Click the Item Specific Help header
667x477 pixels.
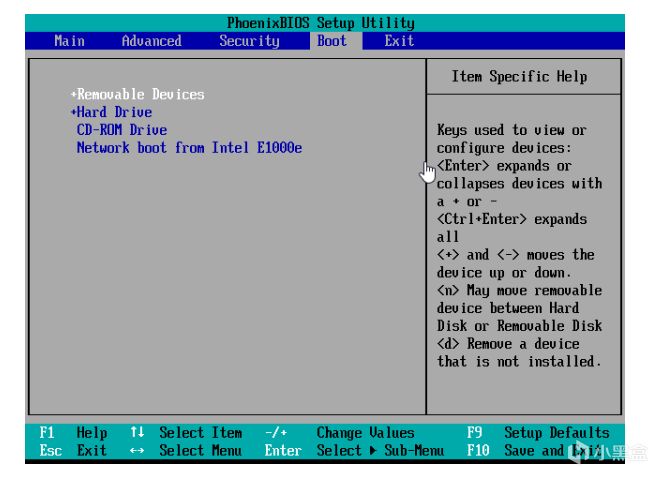click(519, 77)
